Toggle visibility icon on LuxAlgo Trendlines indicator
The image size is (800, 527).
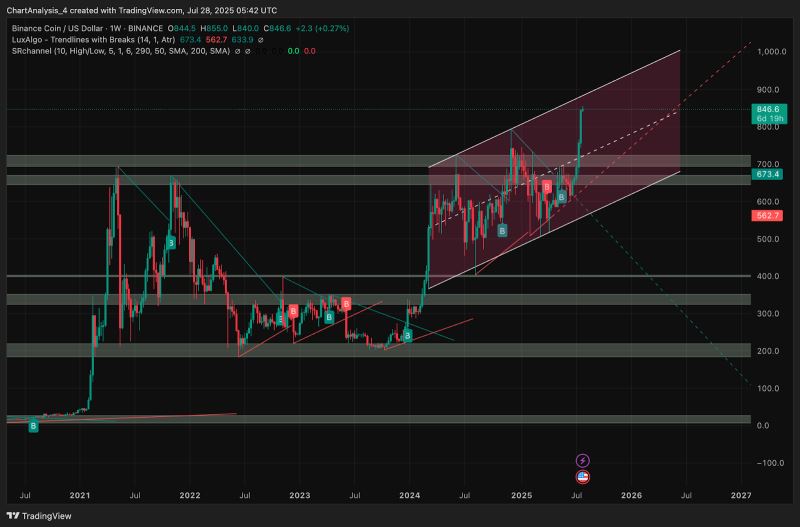(262, 41)
